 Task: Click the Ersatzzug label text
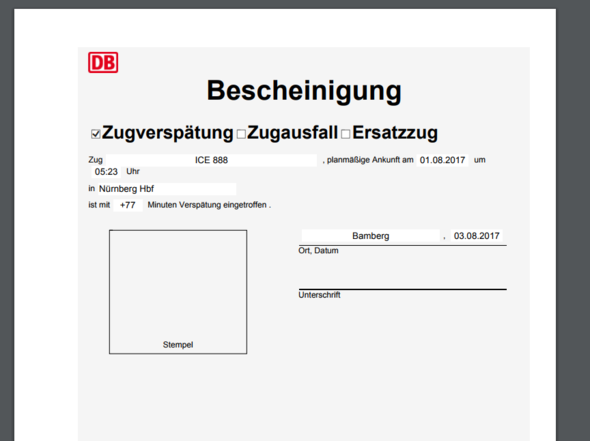[395, 133]
